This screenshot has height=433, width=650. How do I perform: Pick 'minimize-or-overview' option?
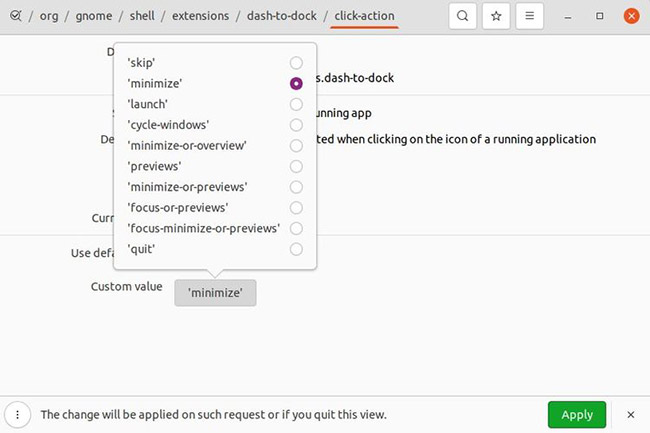(296, 145)
